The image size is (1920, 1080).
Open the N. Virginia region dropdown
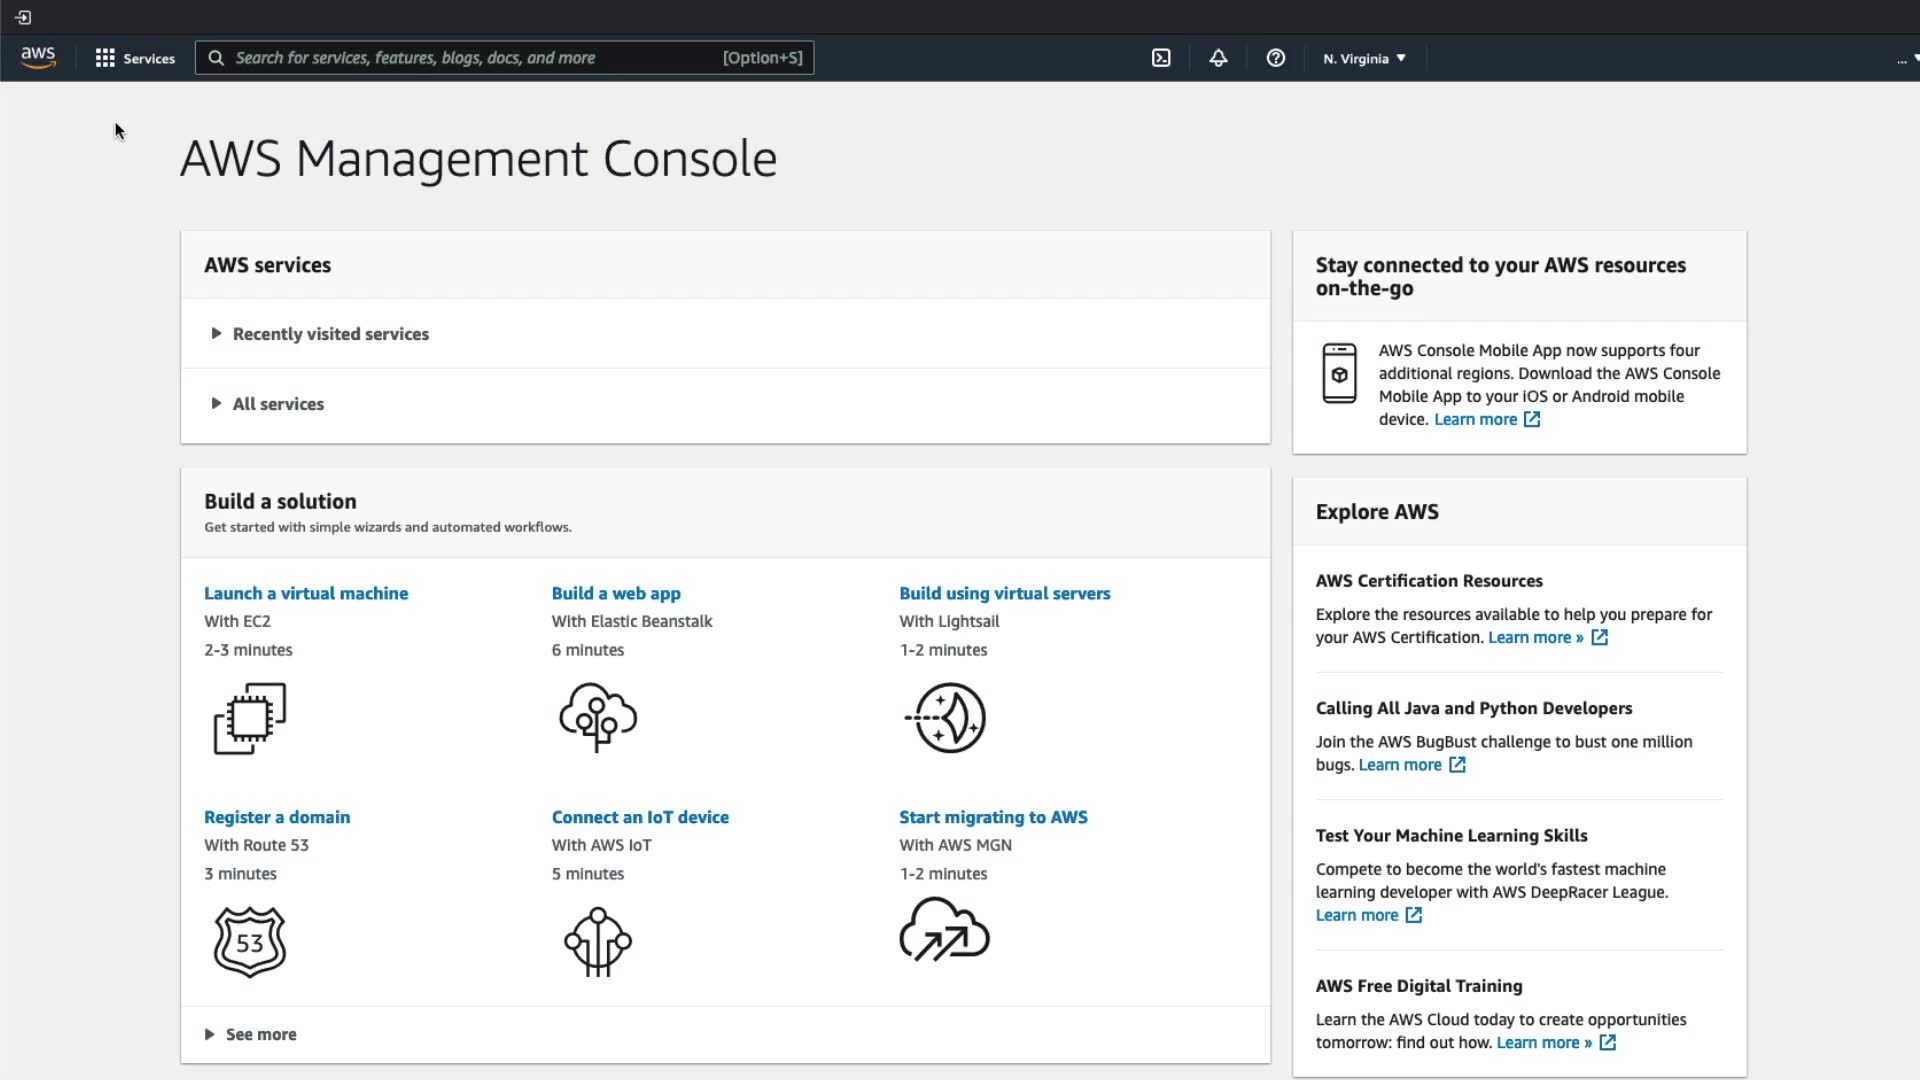tap(1364, 58)
